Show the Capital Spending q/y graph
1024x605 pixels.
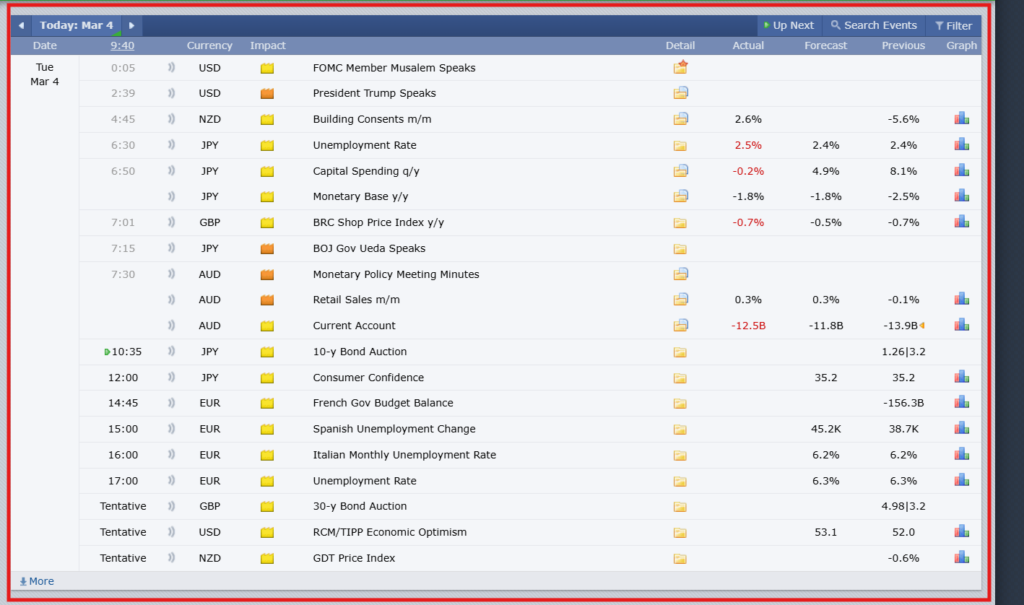961,171
